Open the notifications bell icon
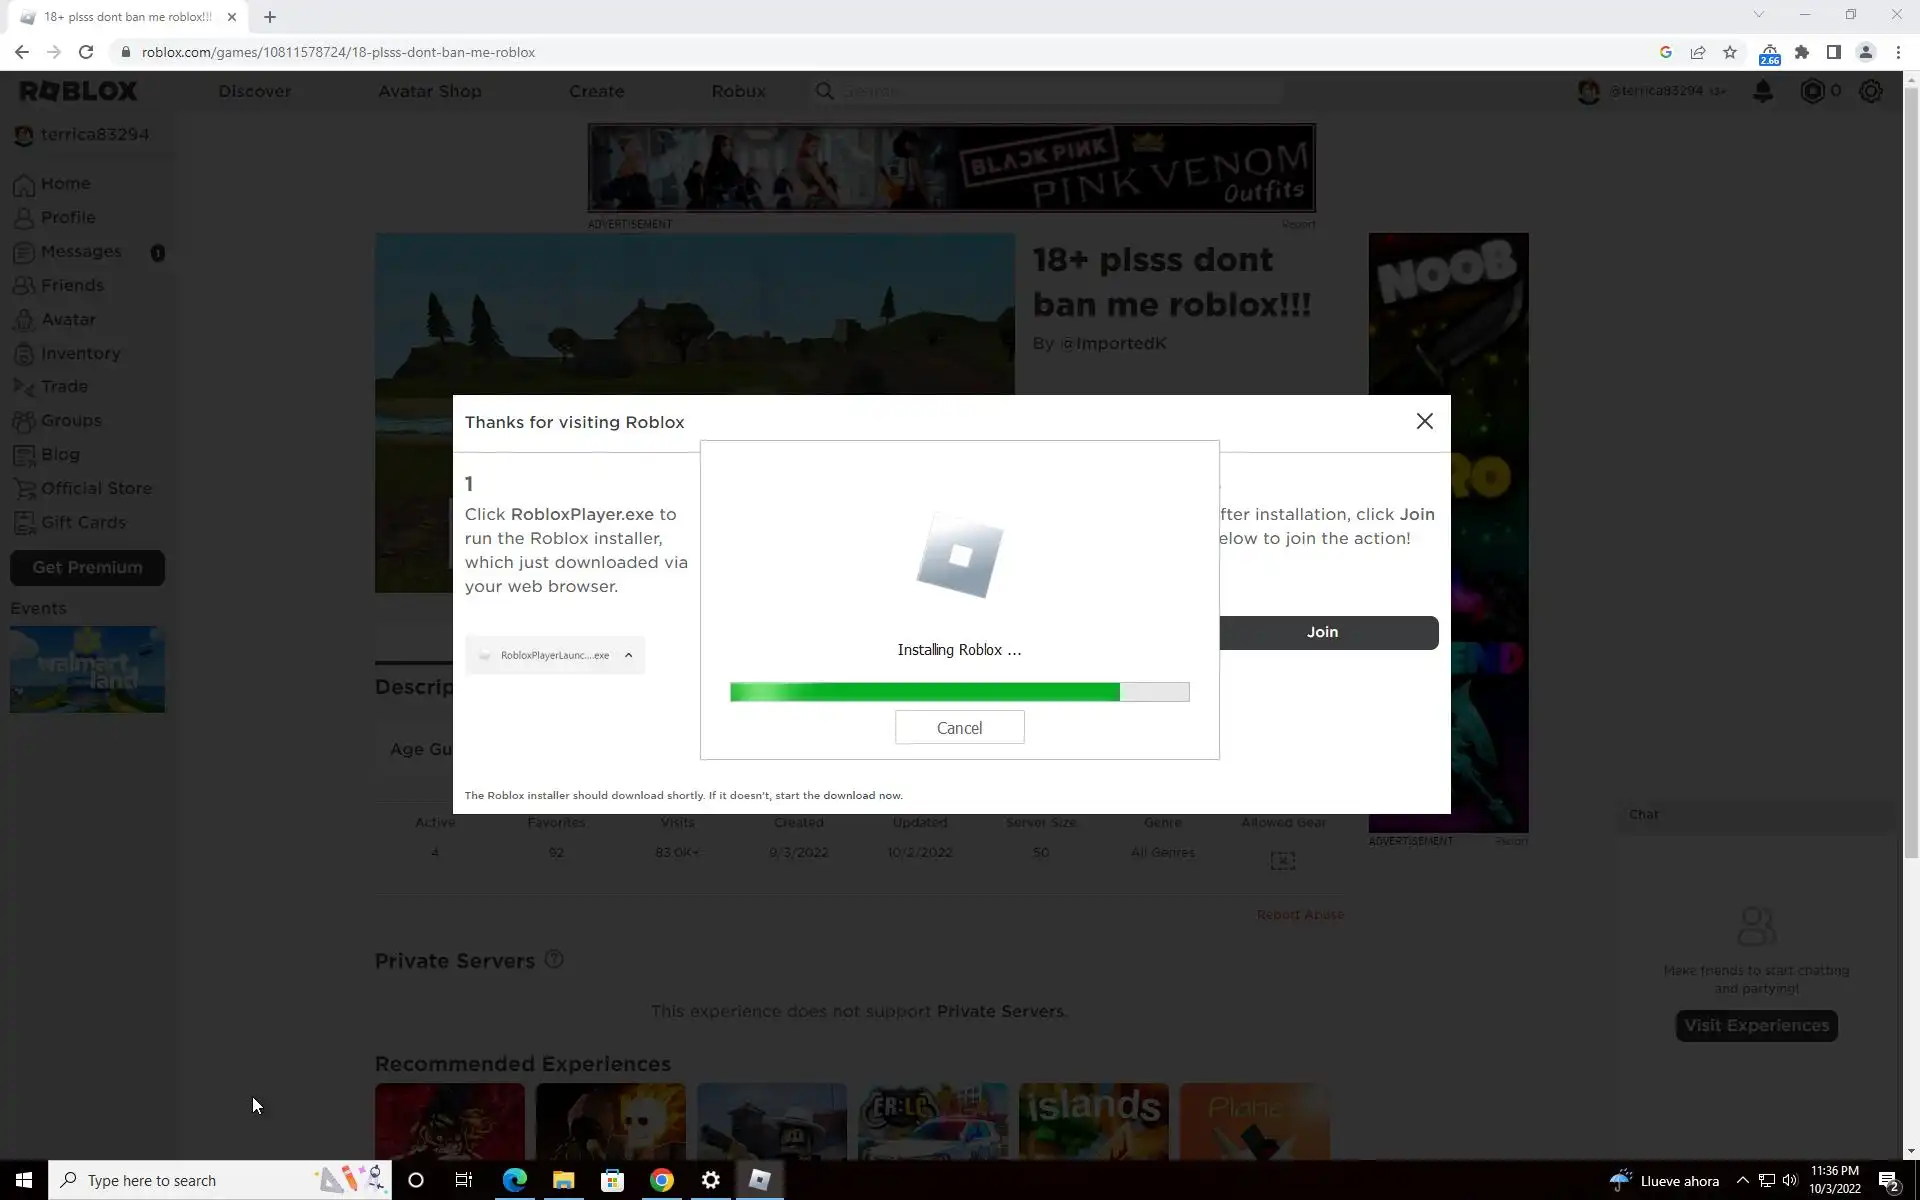 pyautogui.click(x=1763, y=91)
